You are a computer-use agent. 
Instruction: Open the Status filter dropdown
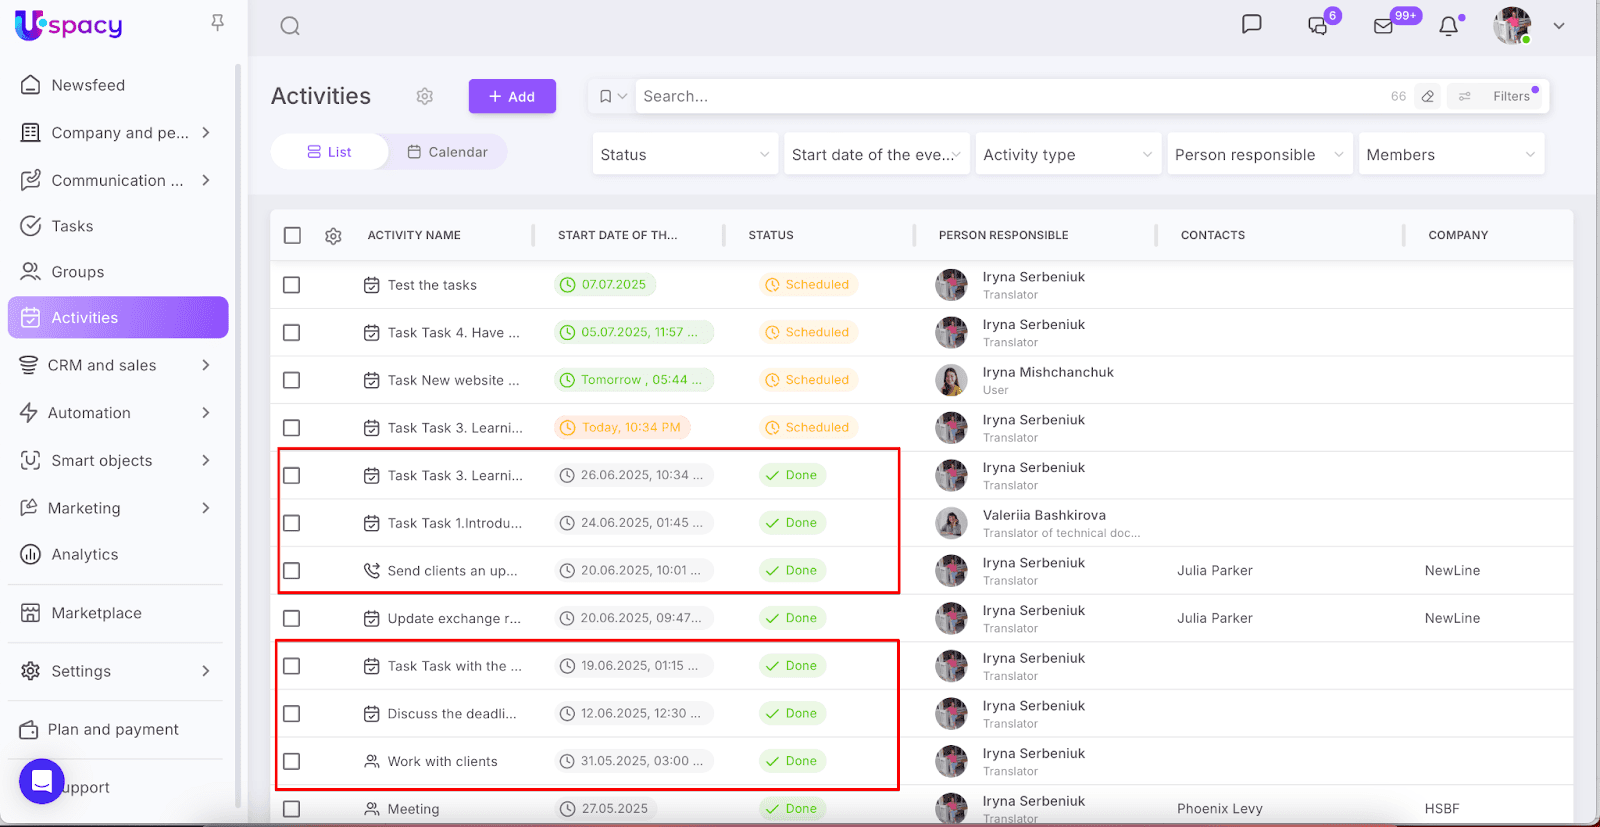coord(685,155)
